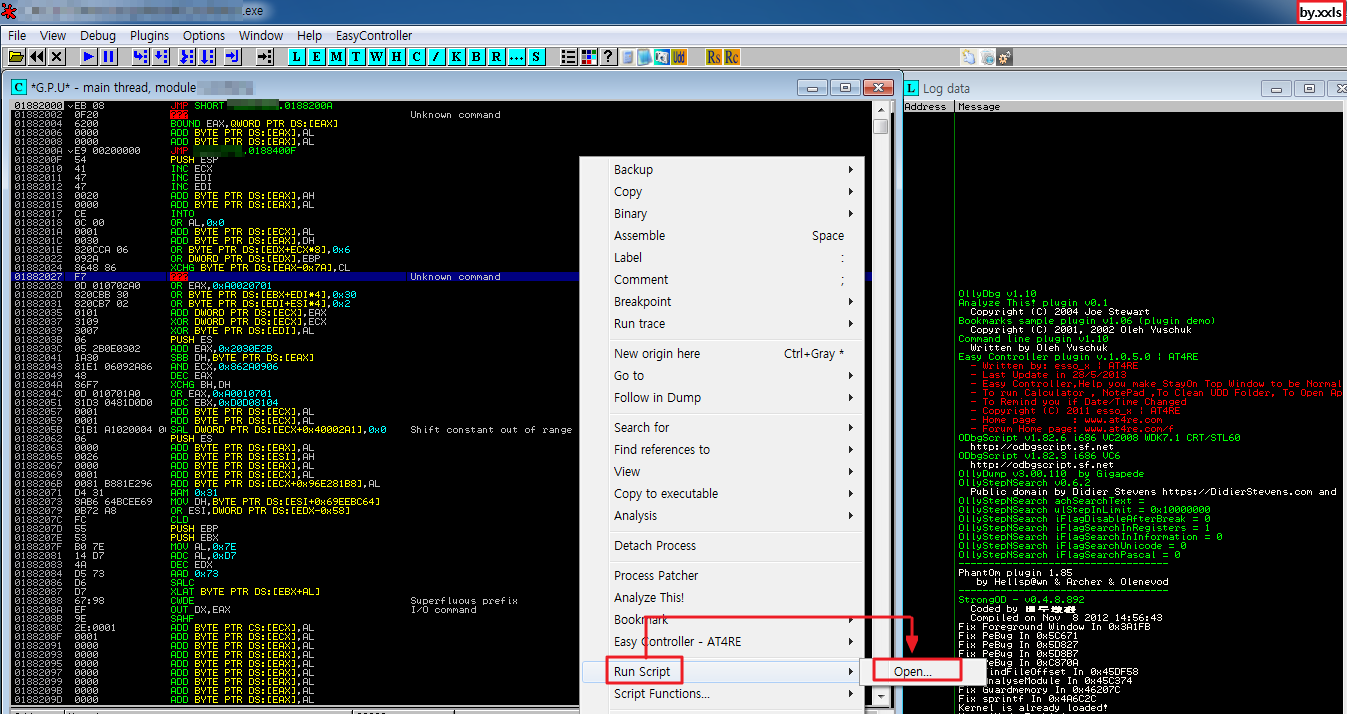
Task: Show Source via S toolbar button
Action: (x=536, y=57)
